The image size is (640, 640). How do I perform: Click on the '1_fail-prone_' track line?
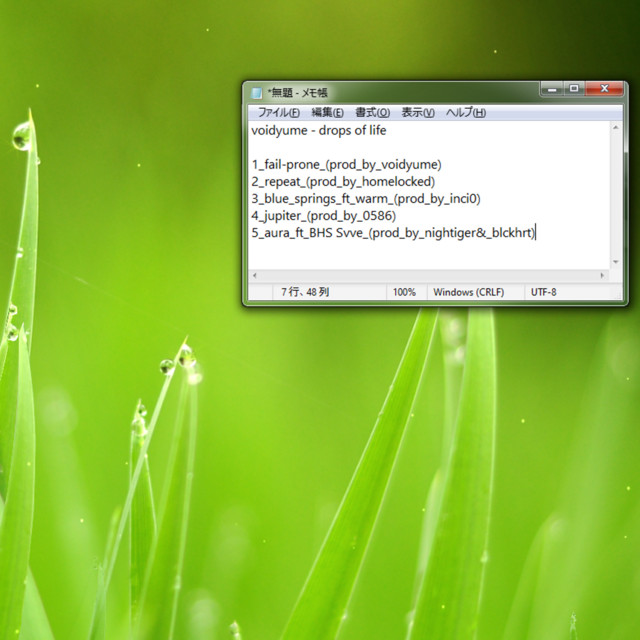tap(346, 164)
